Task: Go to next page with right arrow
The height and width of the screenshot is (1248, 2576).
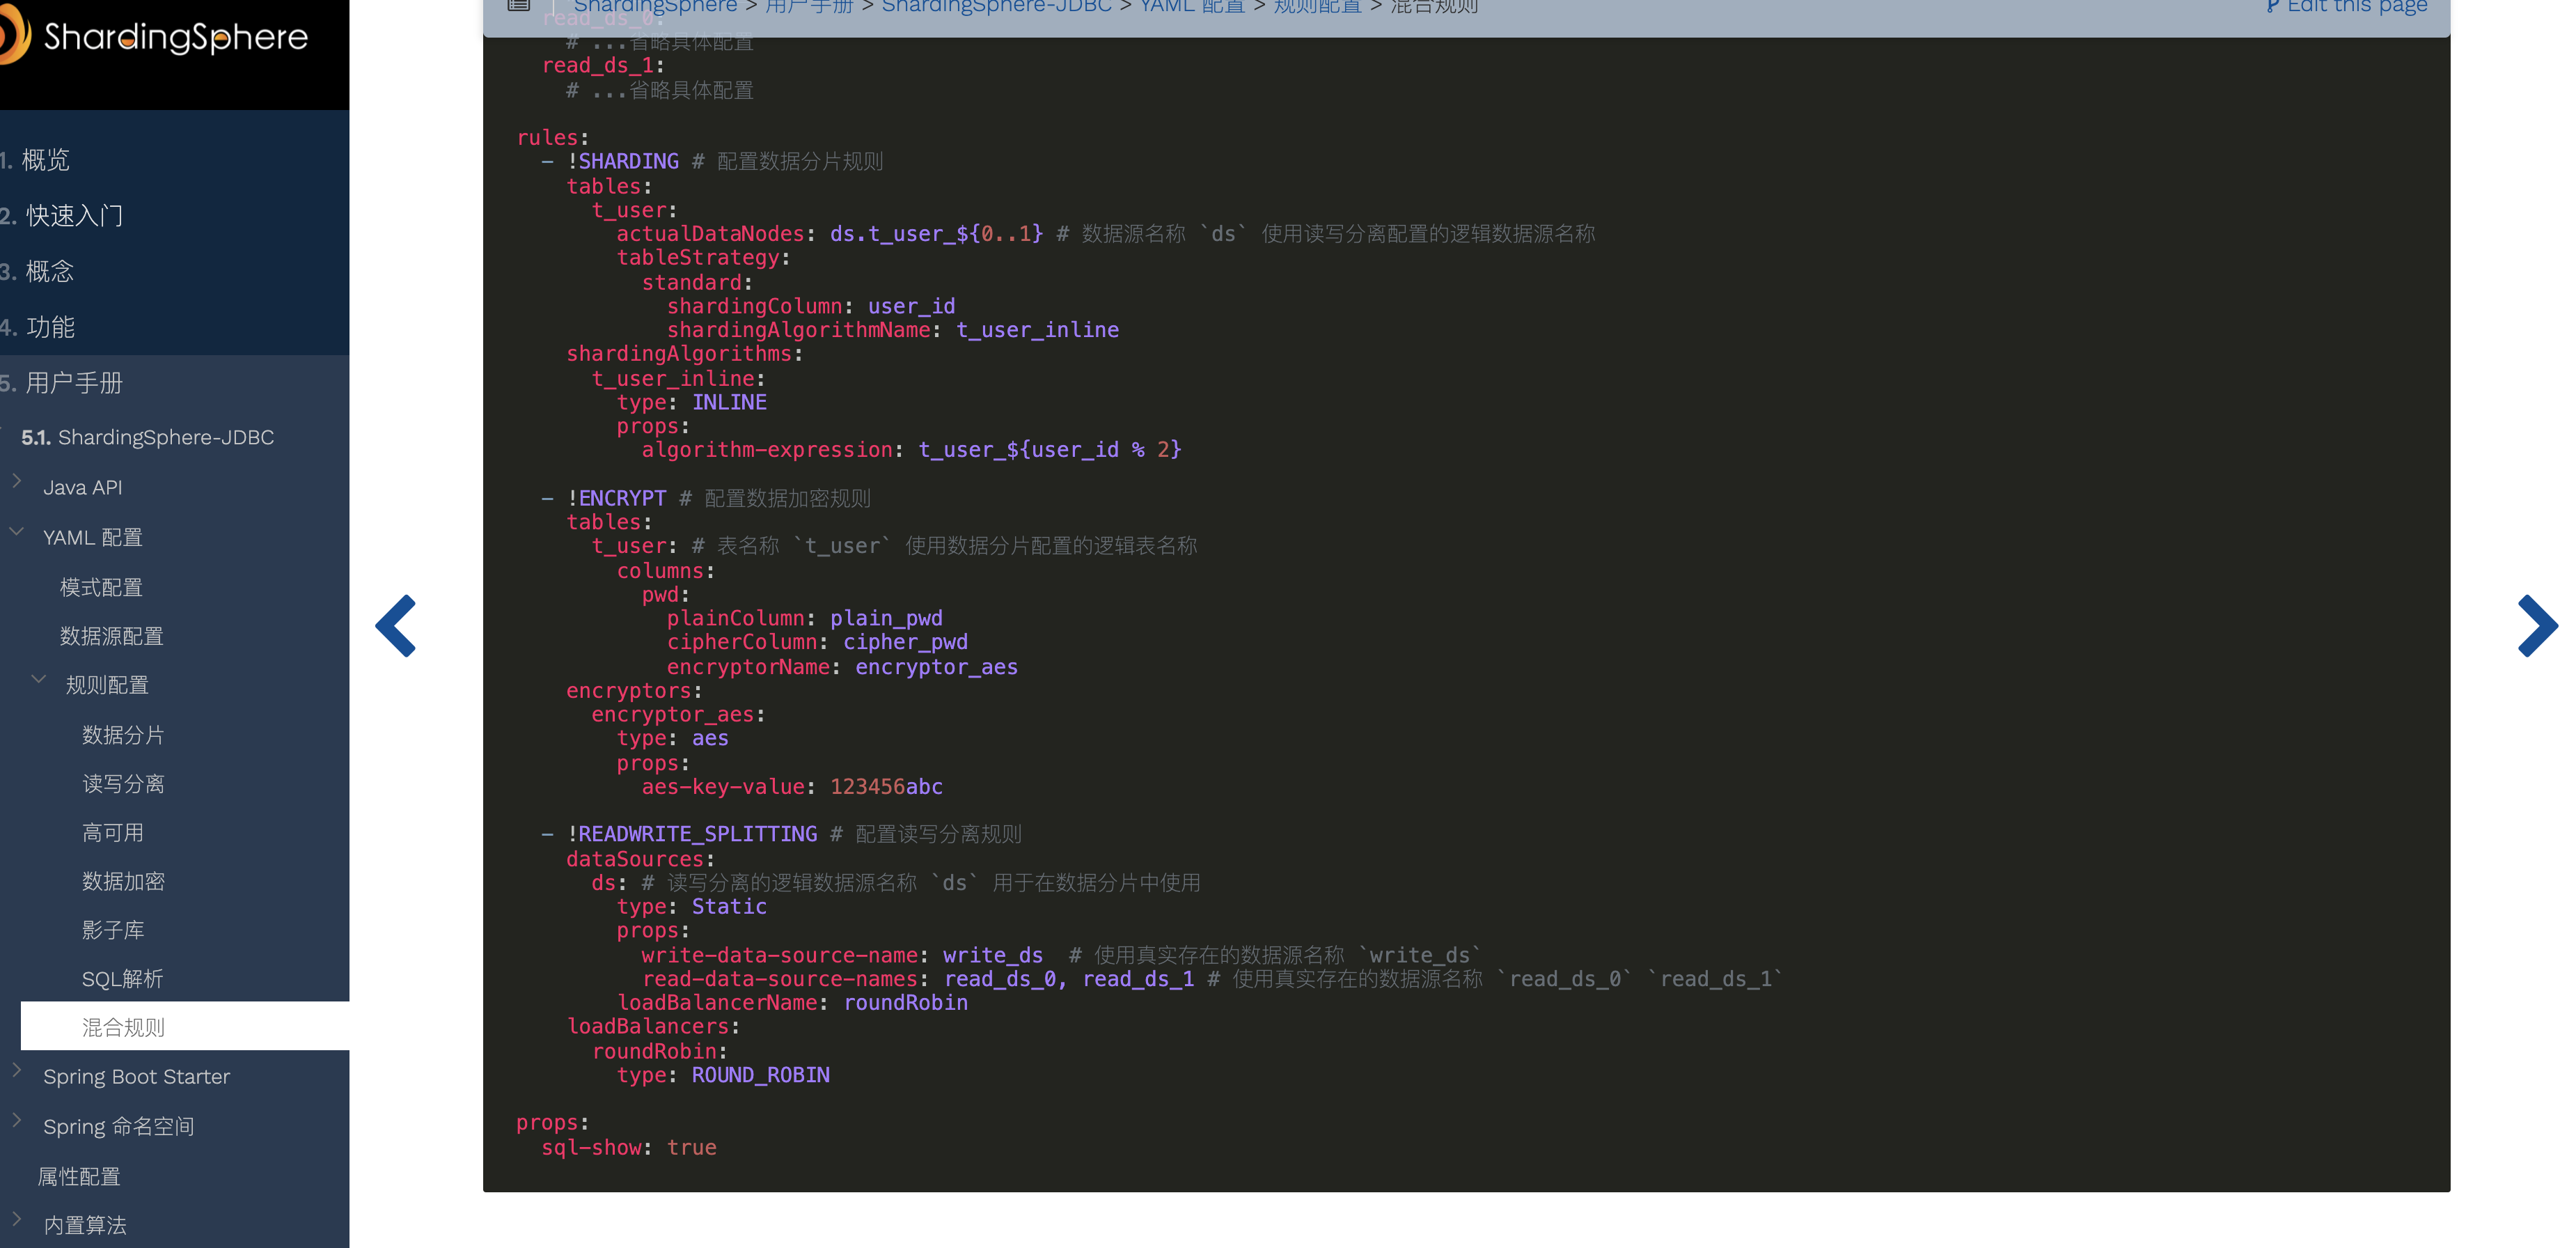Action: coord(2537,626)
